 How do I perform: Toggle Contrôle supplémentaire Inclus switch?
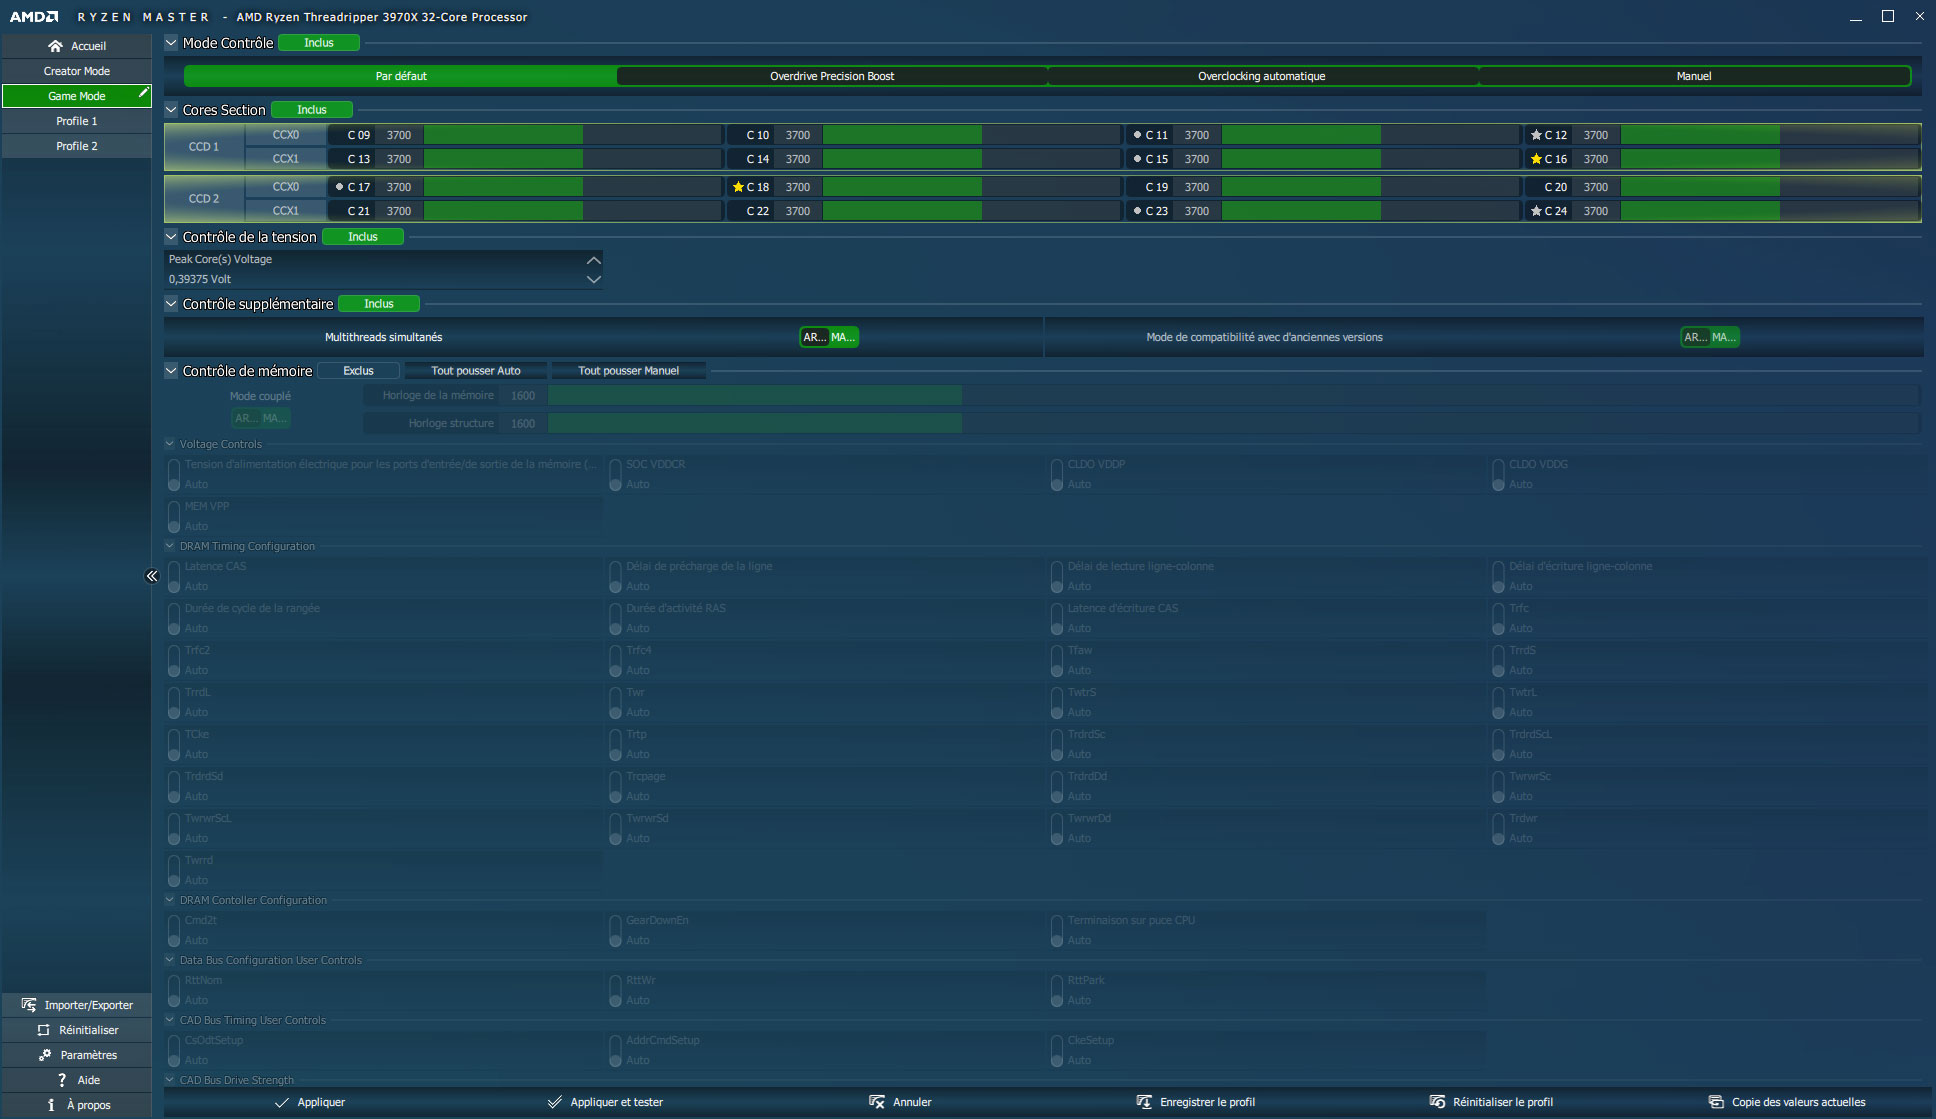click(378, 304)
